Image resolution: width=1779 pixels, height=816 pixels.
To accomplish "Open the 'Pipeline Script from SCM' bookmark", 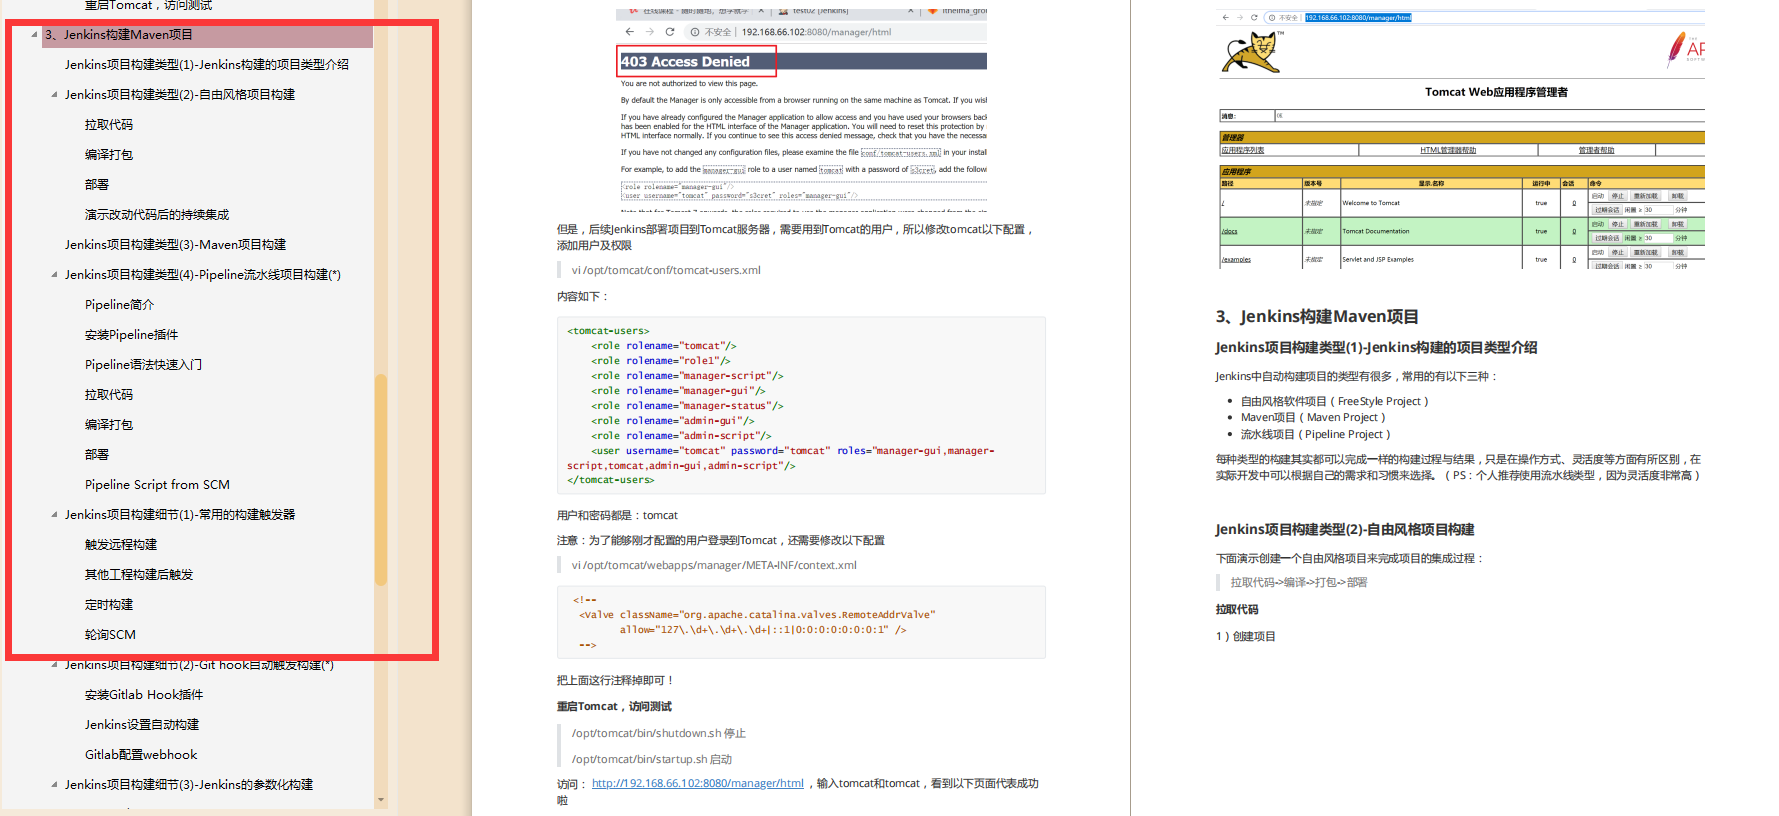I will [158, 484].
